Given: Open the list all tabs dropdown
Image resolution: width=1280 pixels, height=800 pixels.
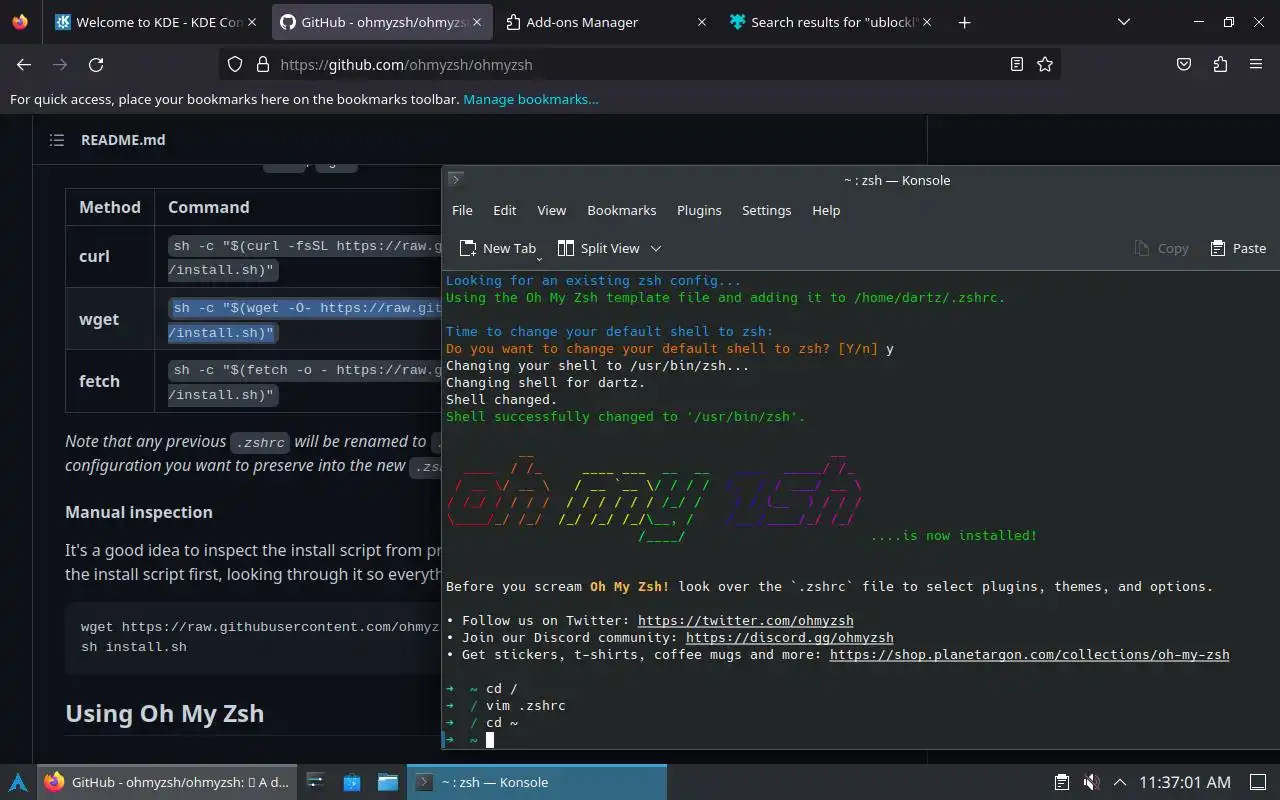Looking at the screenshot, I should (x=1124, y=22).
